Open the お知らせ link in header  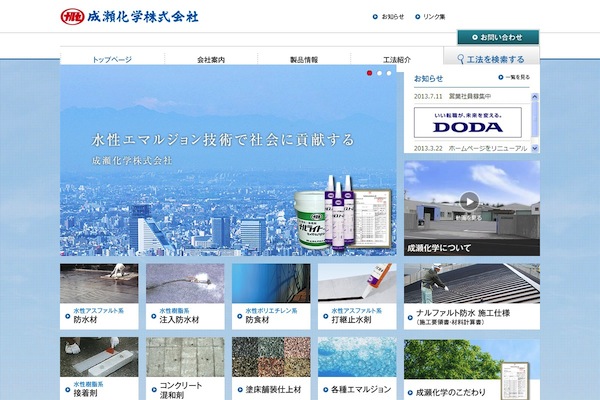(x=388, y=17)
